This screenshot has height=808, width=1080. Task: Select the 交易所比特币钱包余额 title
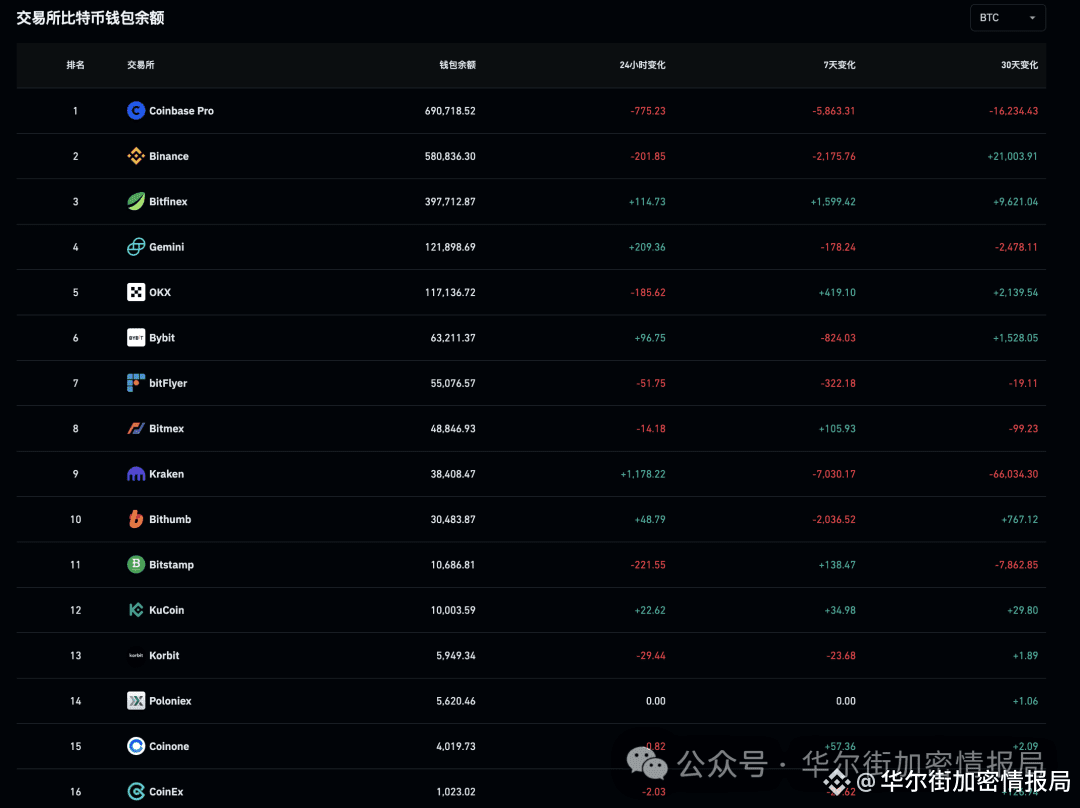[90, 18]
